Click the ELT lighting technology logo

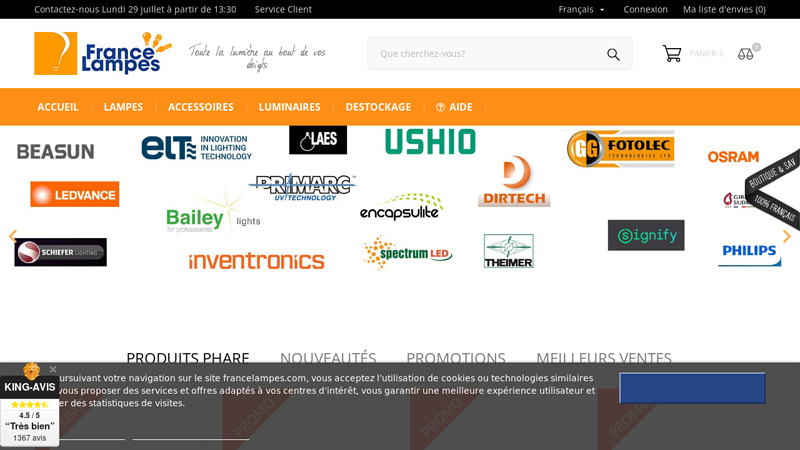(x=196, y=147)
